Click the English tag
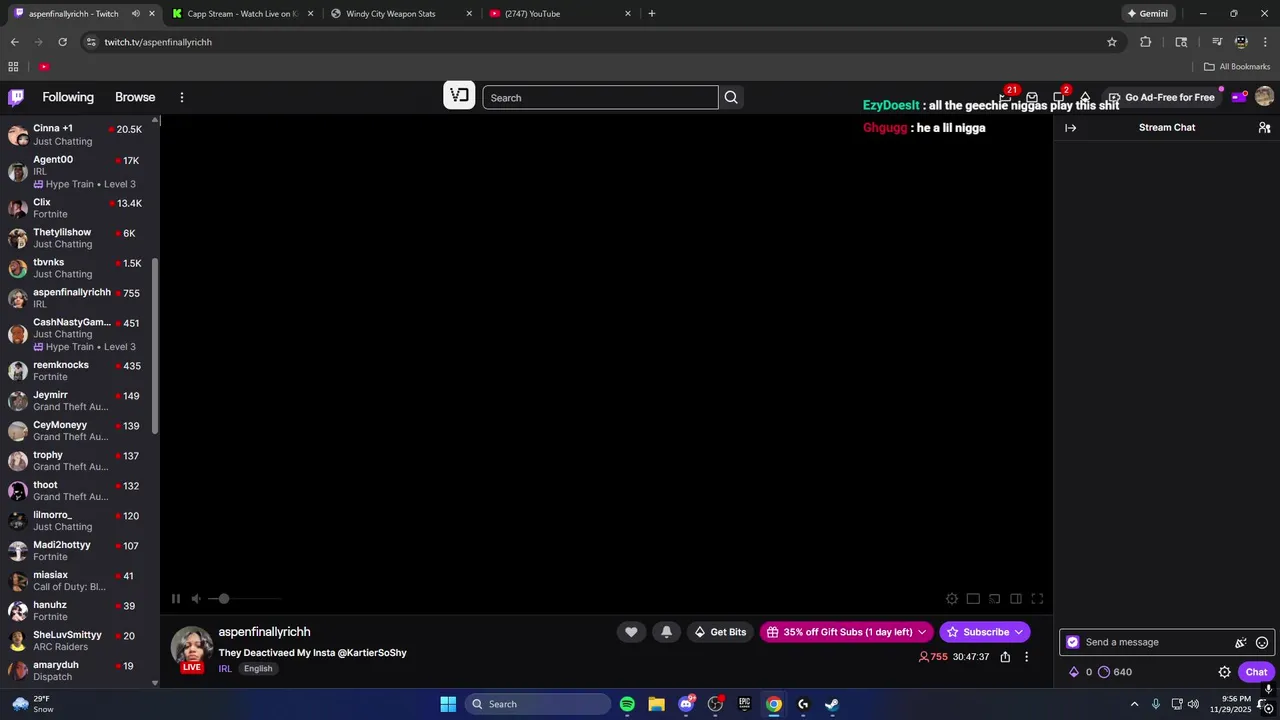1280x720 pixels. coord(258,669)
